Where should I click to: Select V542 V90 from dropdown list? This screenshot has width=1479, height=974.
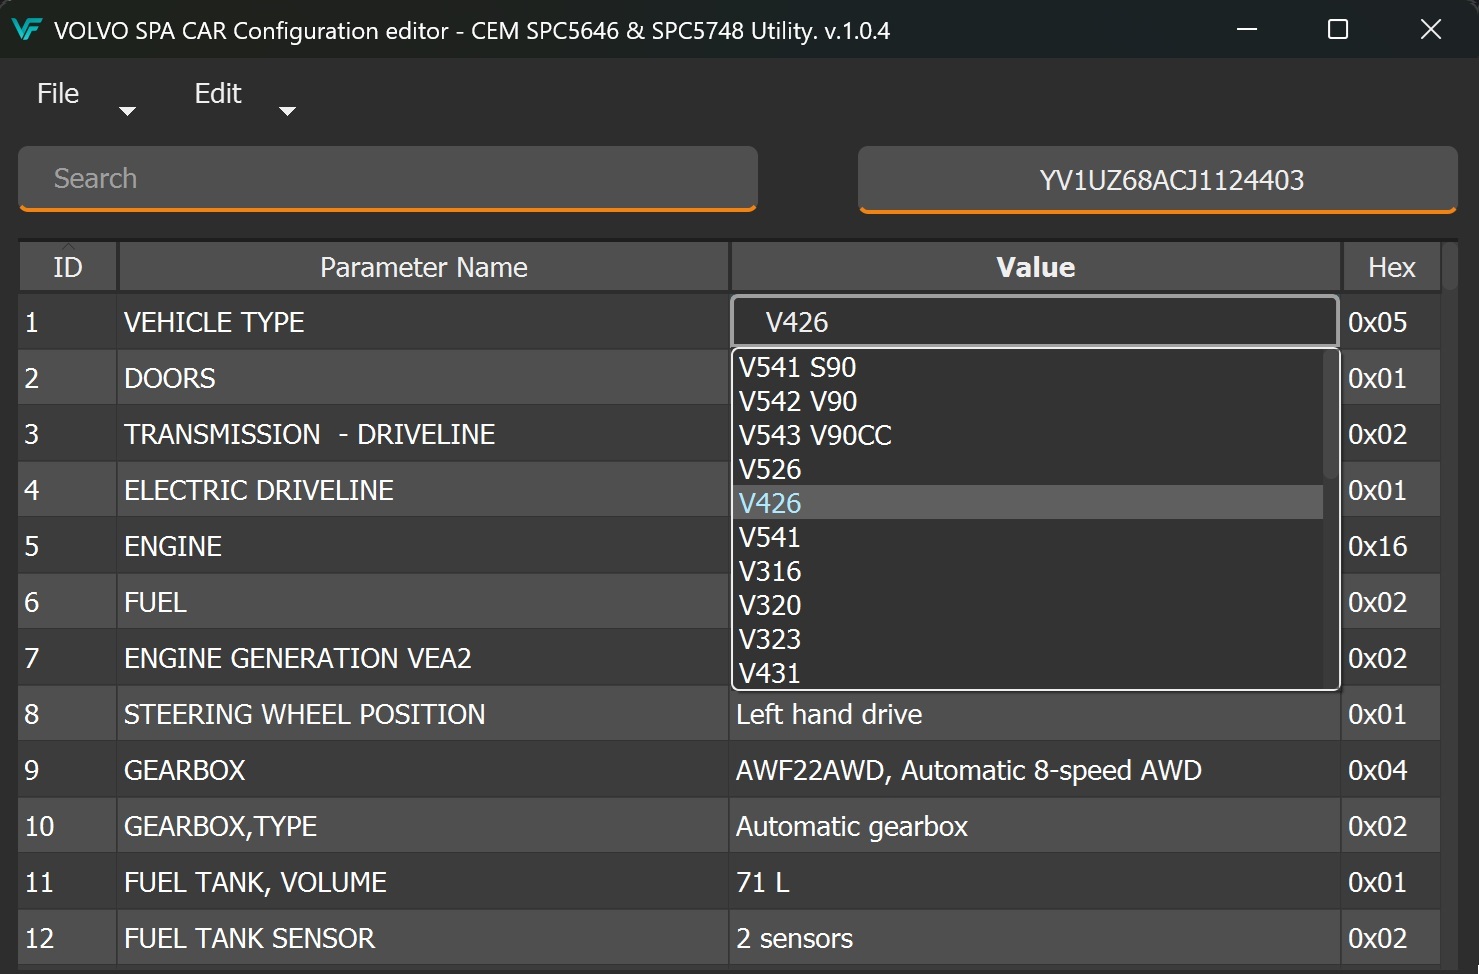[x=1028, y=401]
